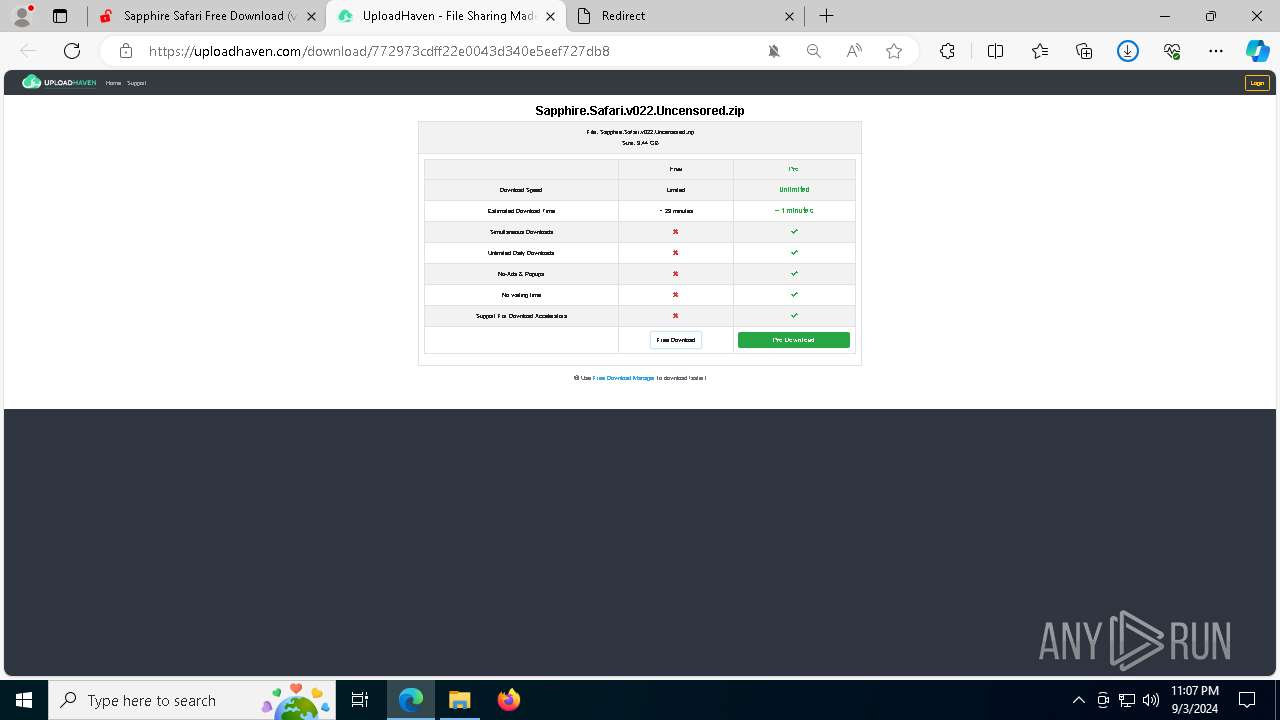1280x720 pixels.
Task: Launch Firefox from the taskbar
Action: pos(508,700)
